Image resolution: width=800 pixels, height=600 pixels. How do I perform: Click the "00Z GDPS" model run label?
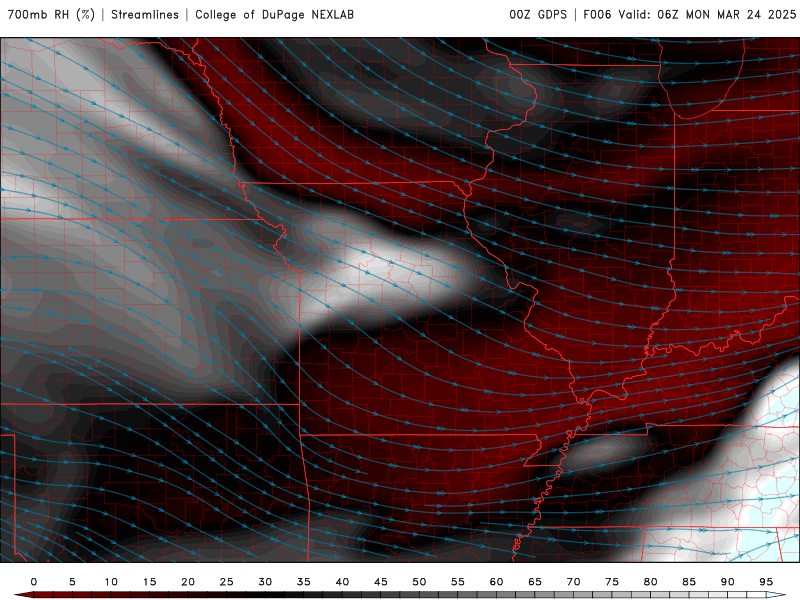coord(538,14)
